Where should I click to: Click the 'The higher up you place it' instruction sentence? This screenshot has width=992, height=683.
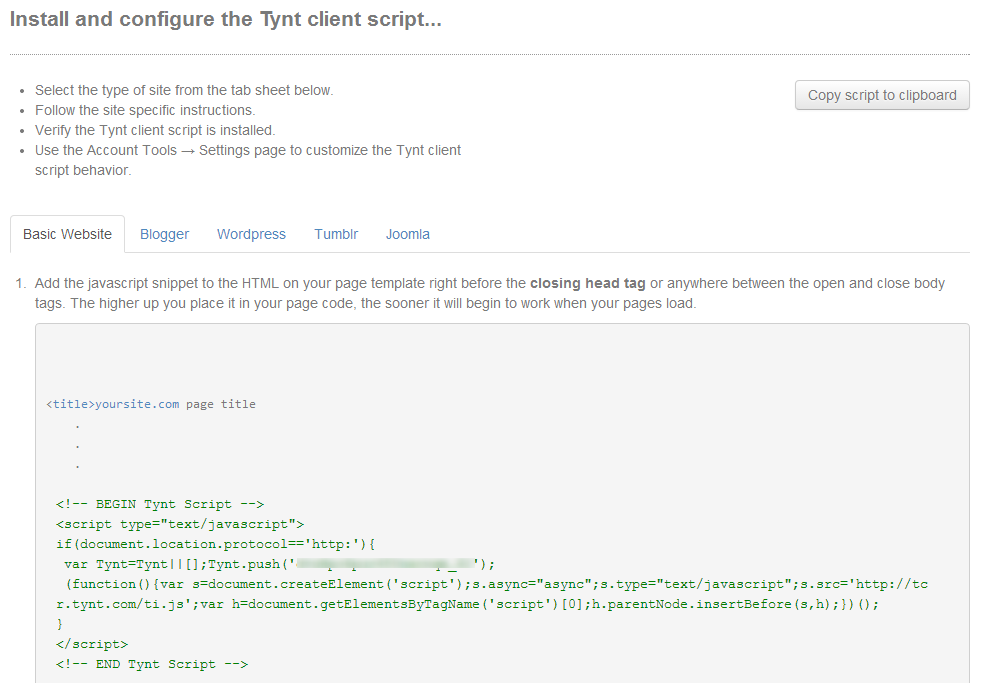click(383, 304)
